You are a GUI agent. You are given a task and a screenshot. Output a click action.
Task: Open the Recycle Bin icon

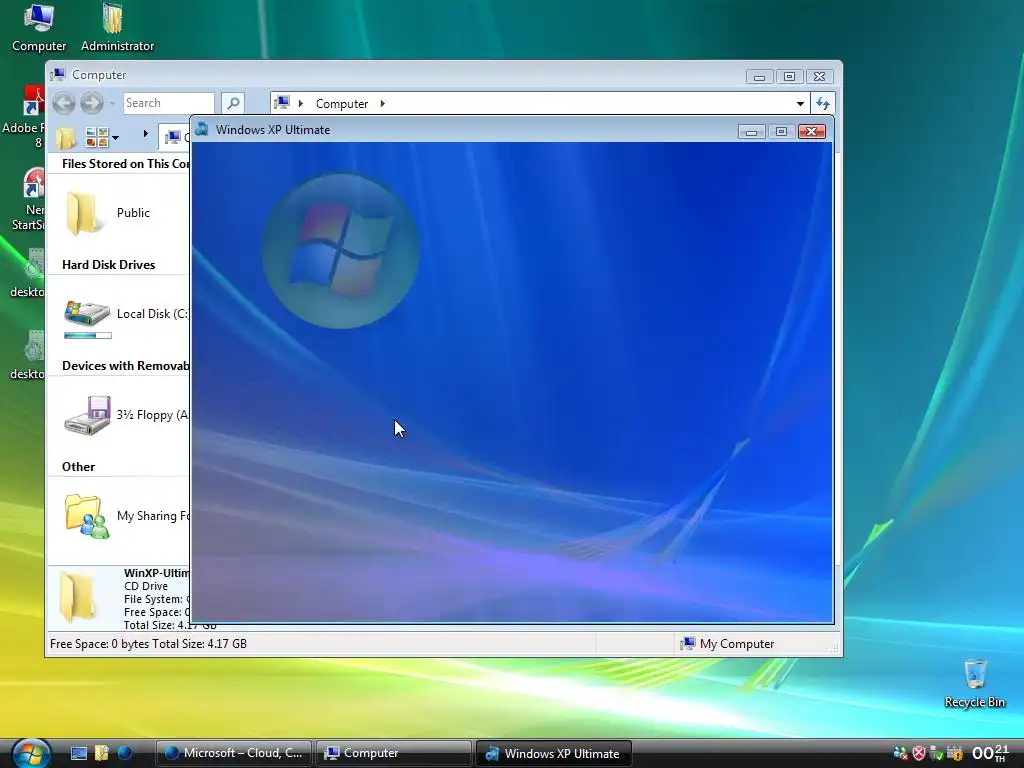click(974, 683)
